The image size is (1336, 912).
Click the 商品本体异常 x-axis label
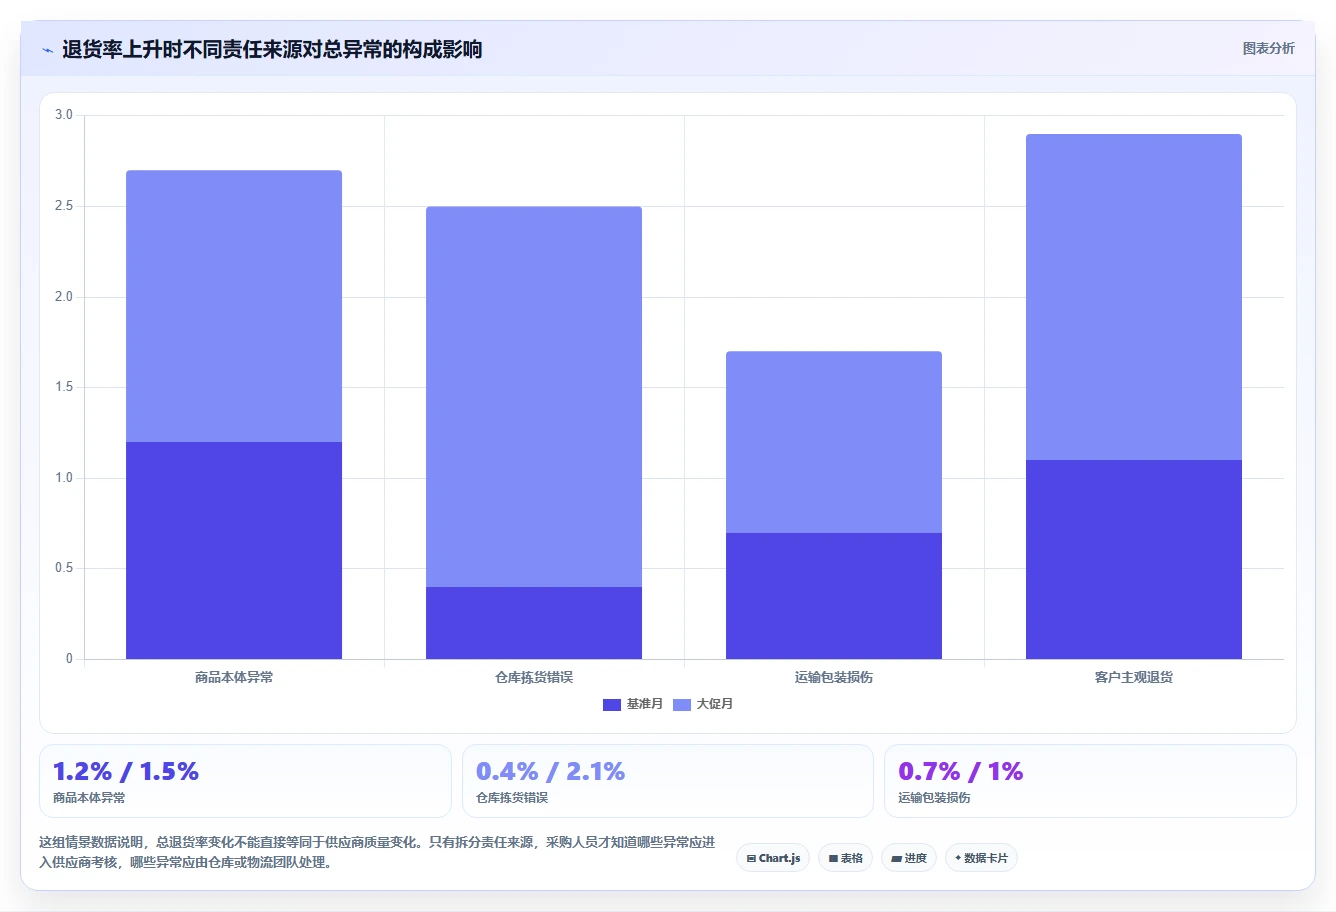click(234, 677)
